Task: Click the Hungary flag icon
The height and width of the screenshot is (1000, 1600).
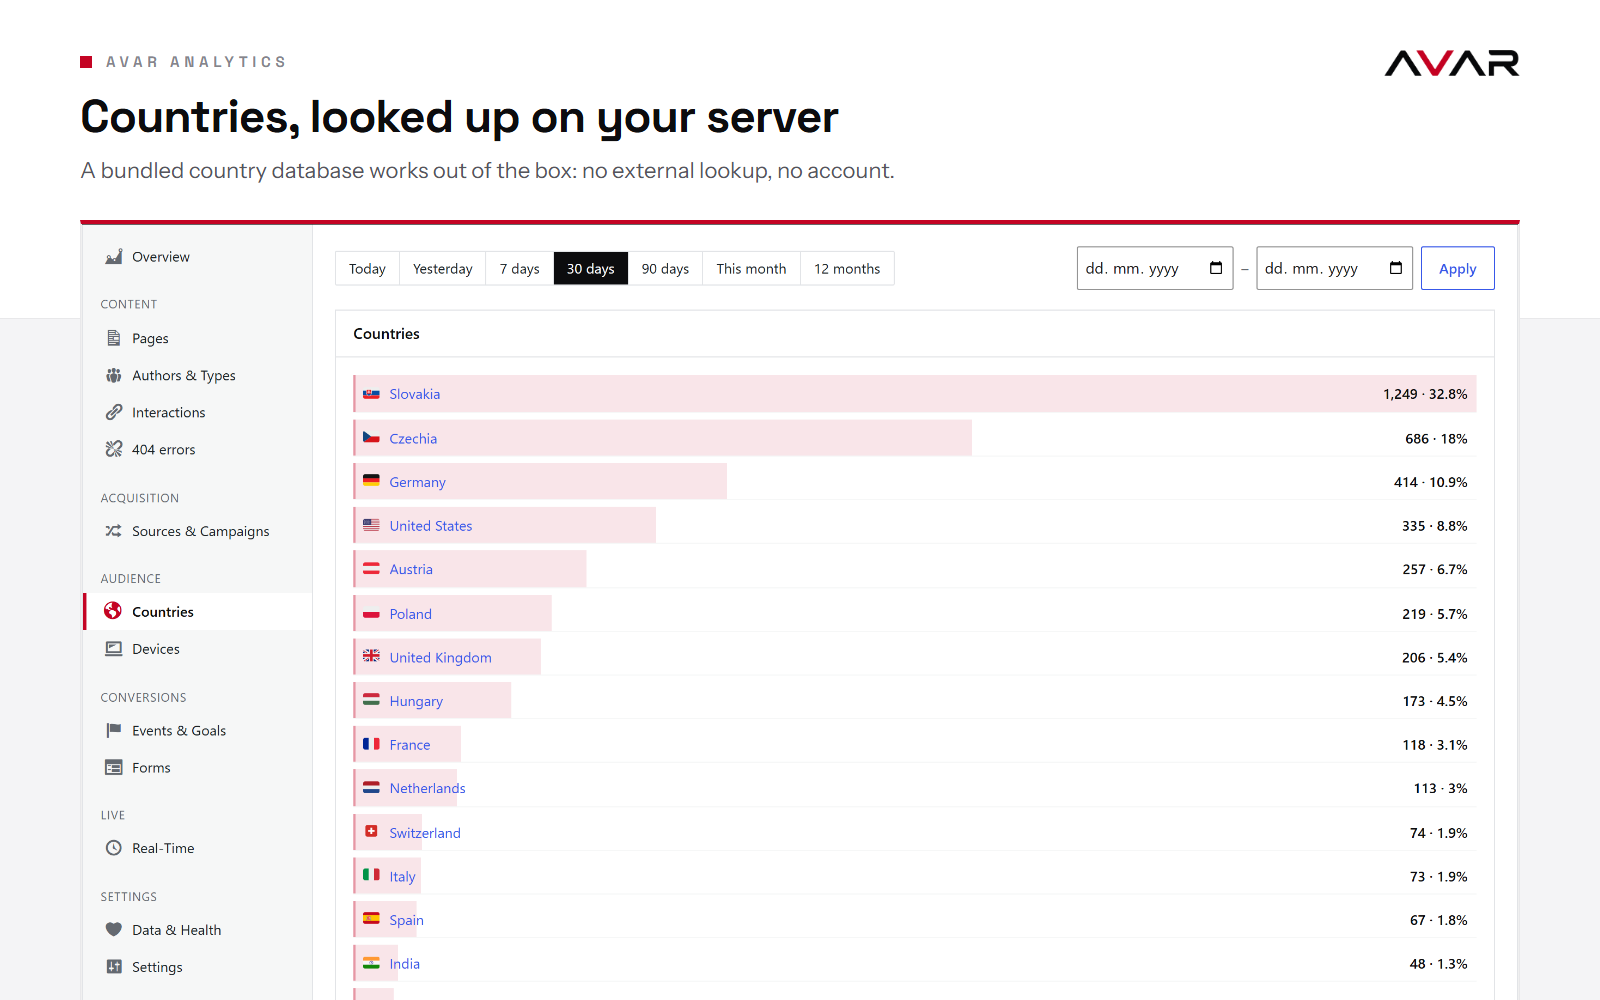Action: 371,700
